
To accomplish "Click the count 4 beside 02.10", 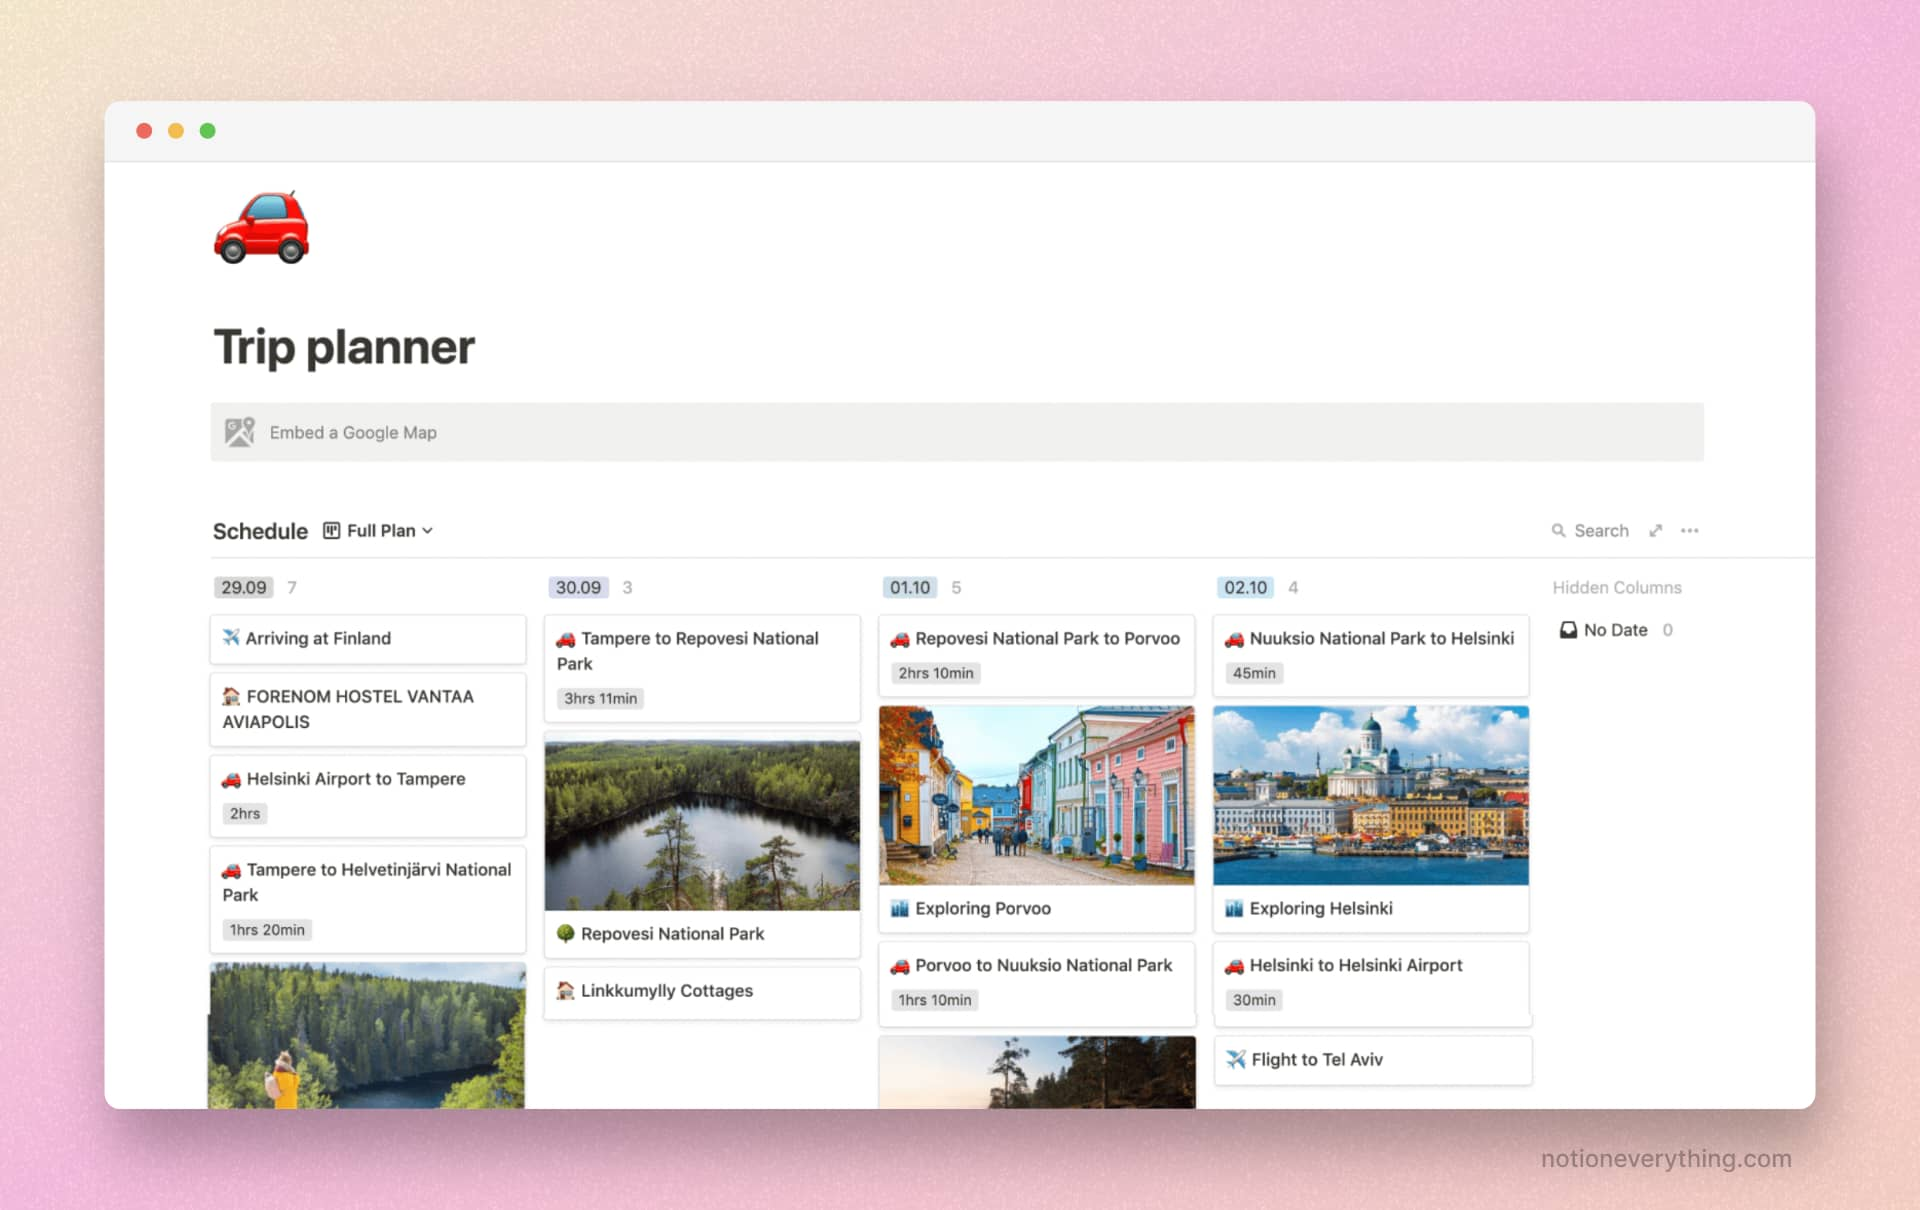I will (1293, 587).
